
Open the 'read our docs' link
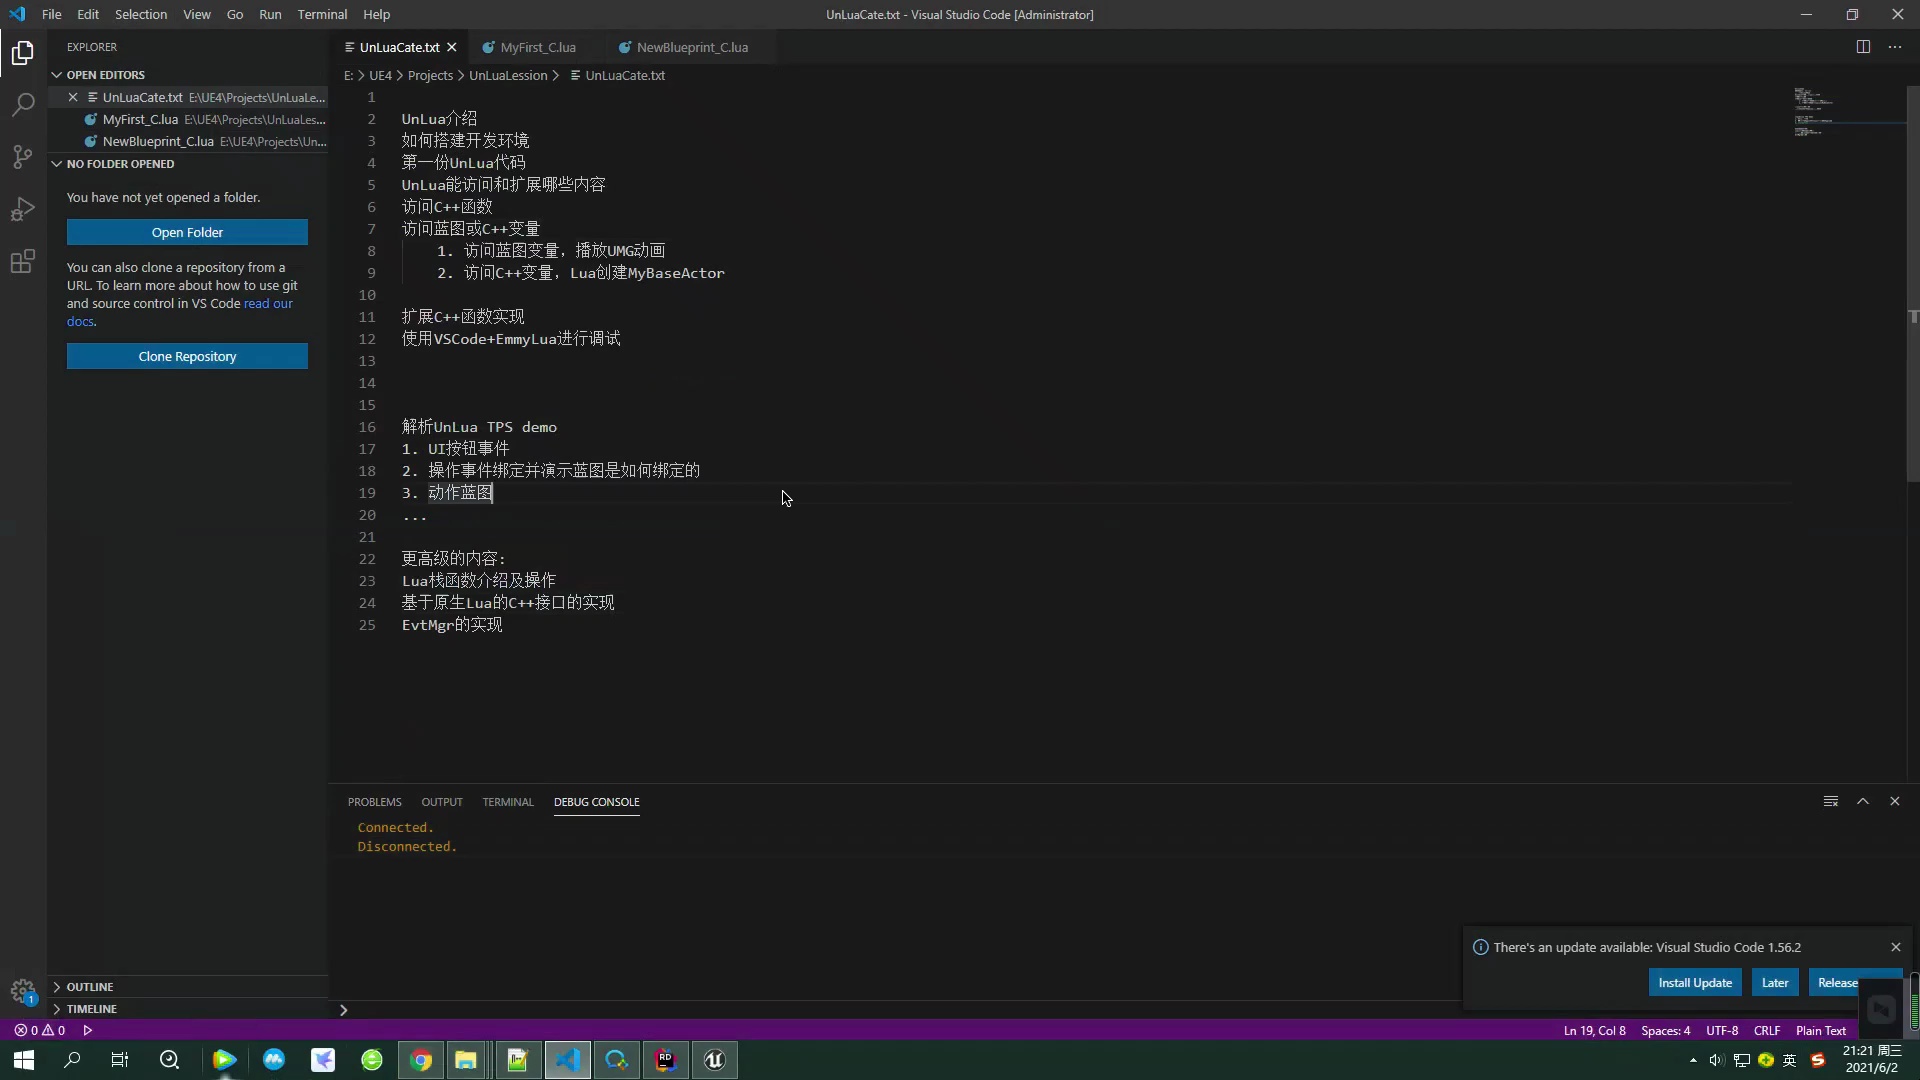[266, 304]
